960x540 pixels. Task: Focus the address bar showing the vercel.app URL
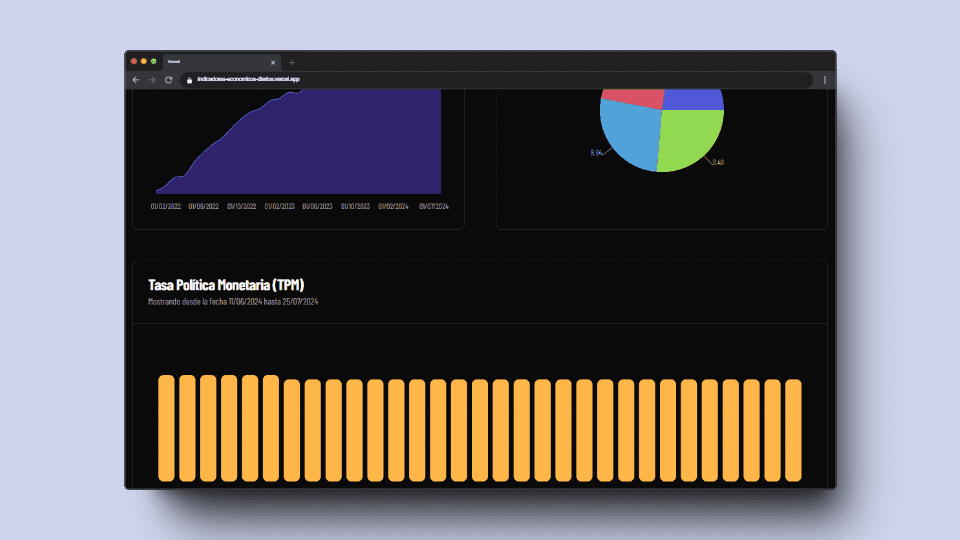496,80
